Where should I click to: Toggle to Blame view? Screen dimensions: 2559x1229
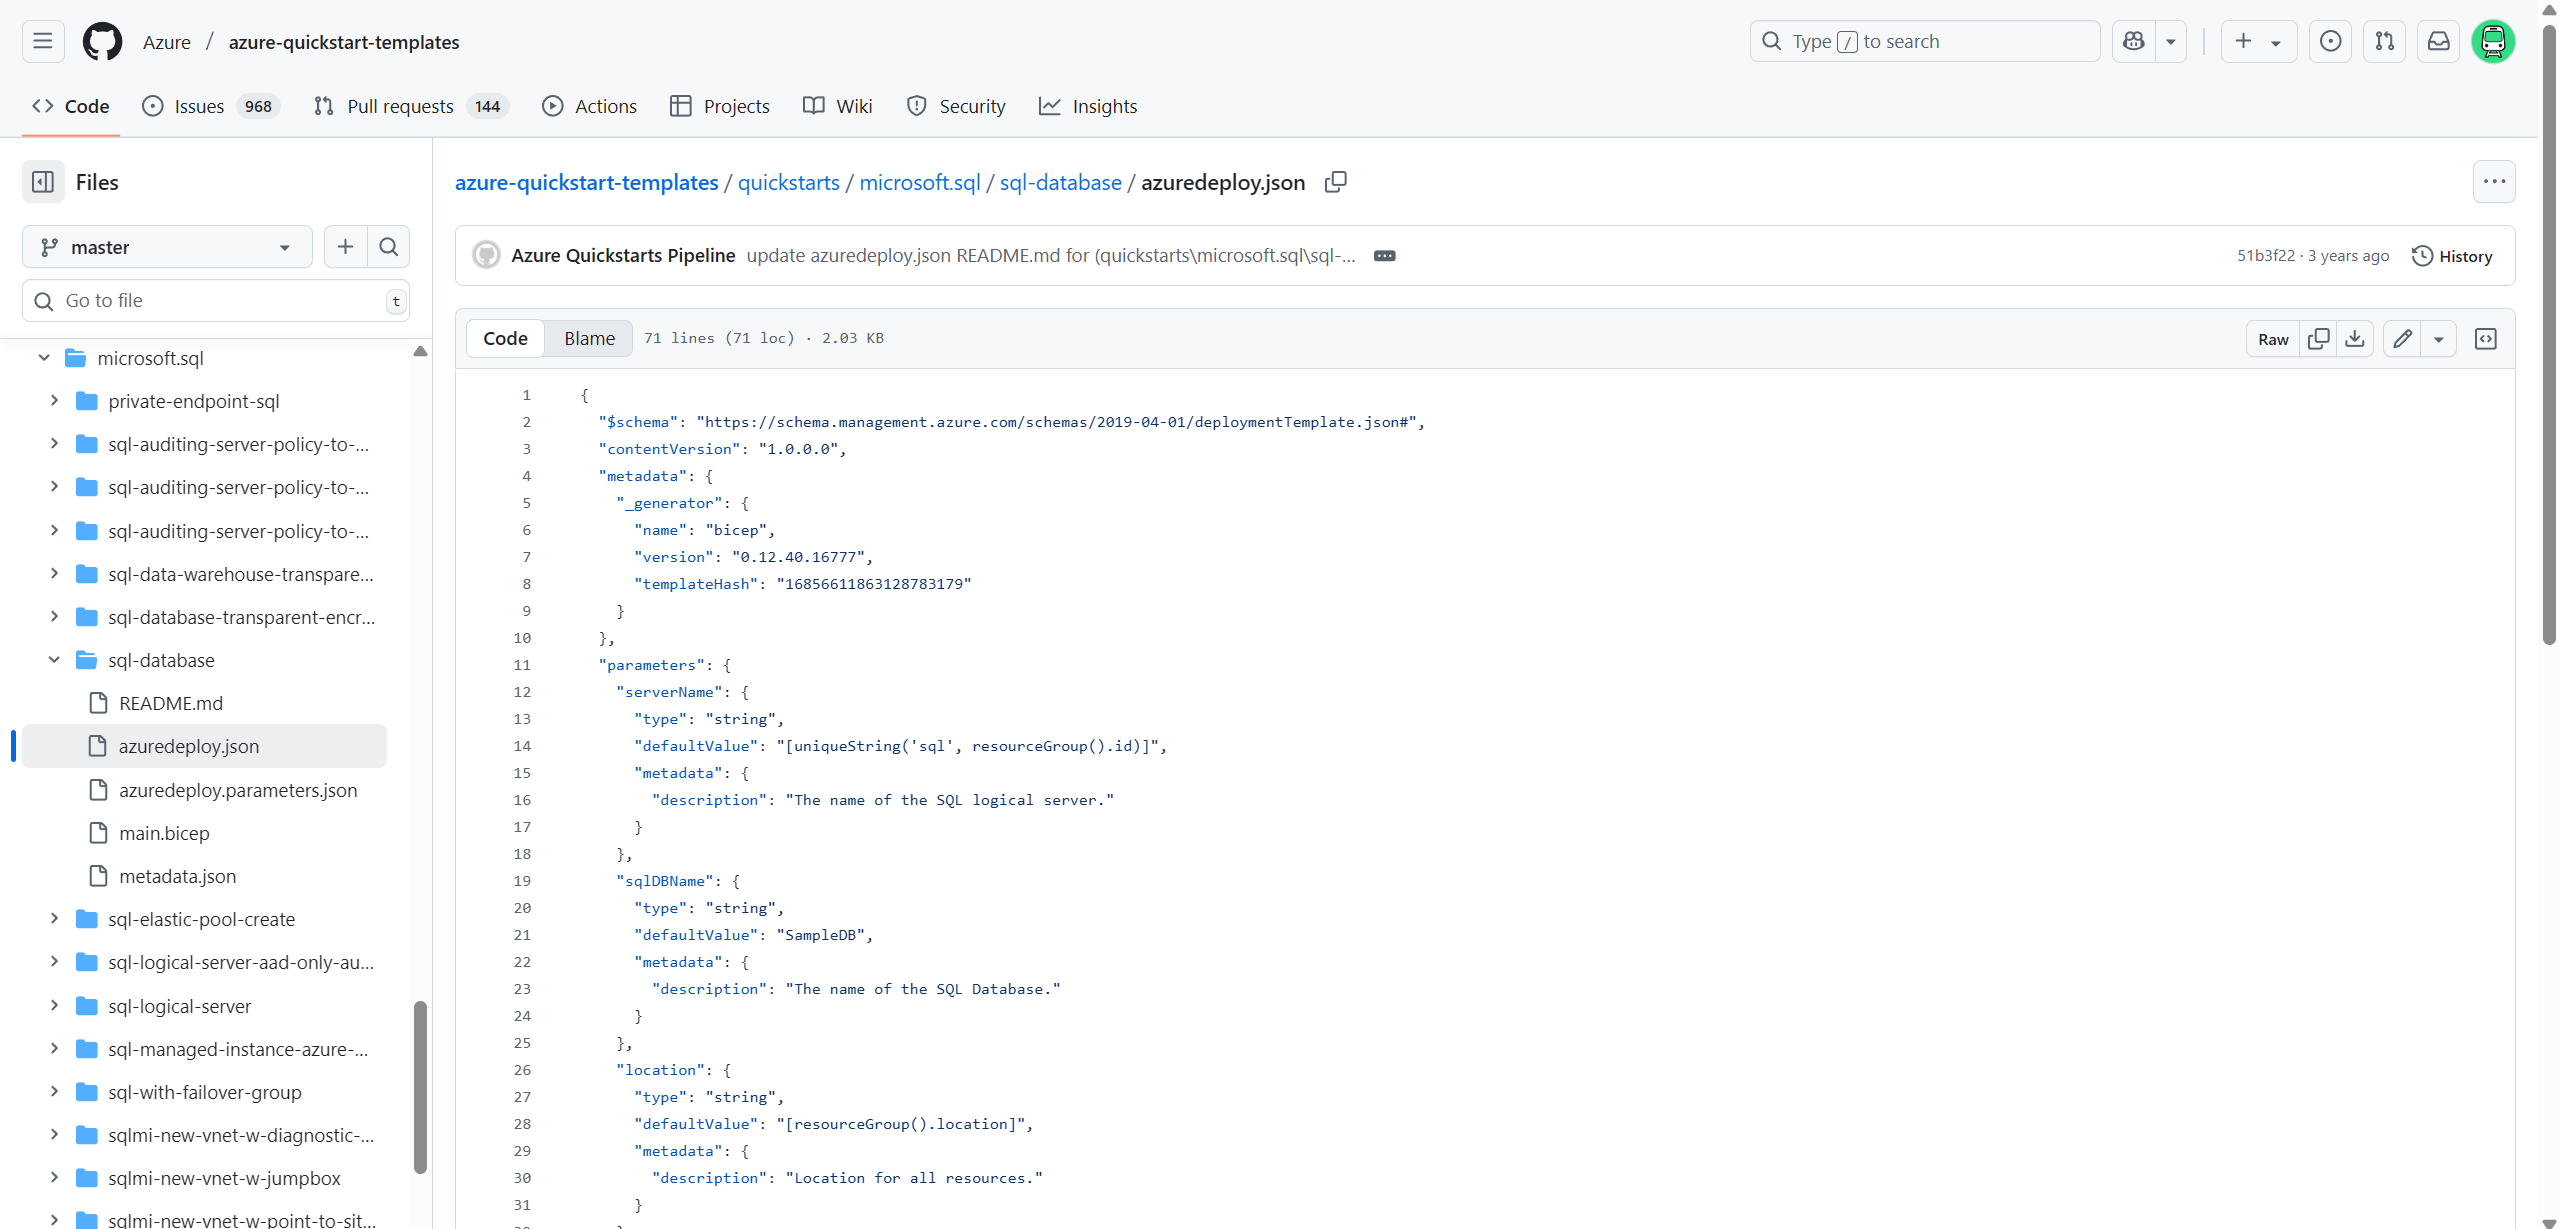pos(589,338)
